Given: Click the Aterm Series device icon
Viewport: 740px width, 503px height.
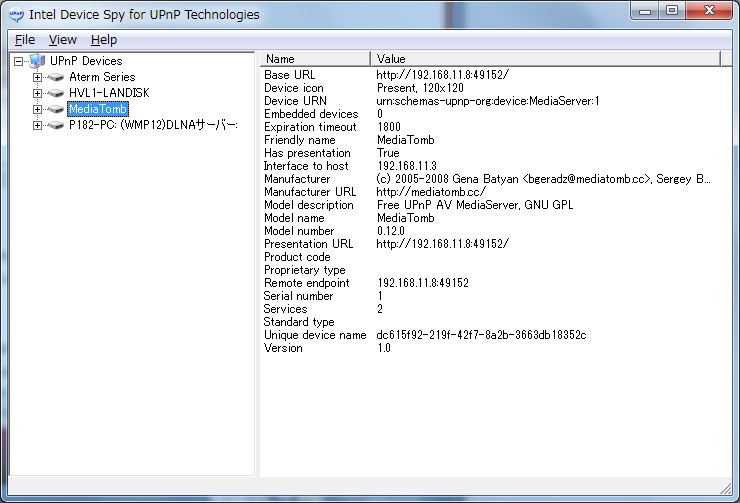Looking at the screenshot, I should pos(56,77).
